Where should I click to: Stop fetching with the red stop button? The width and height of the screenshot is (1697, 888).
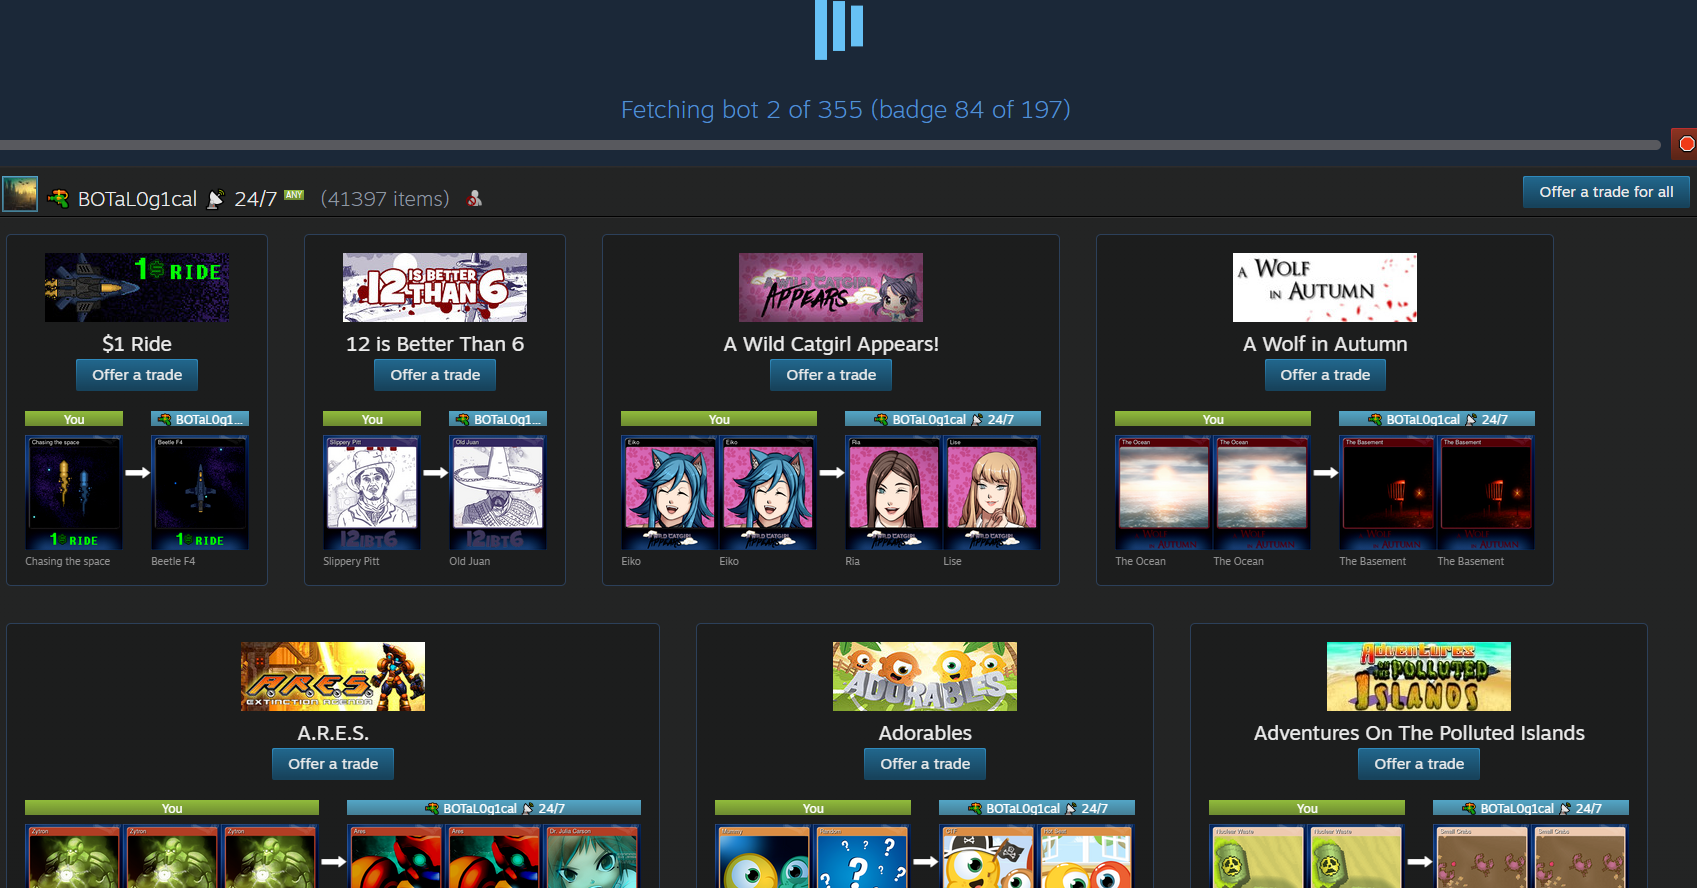coord(1685,144)
